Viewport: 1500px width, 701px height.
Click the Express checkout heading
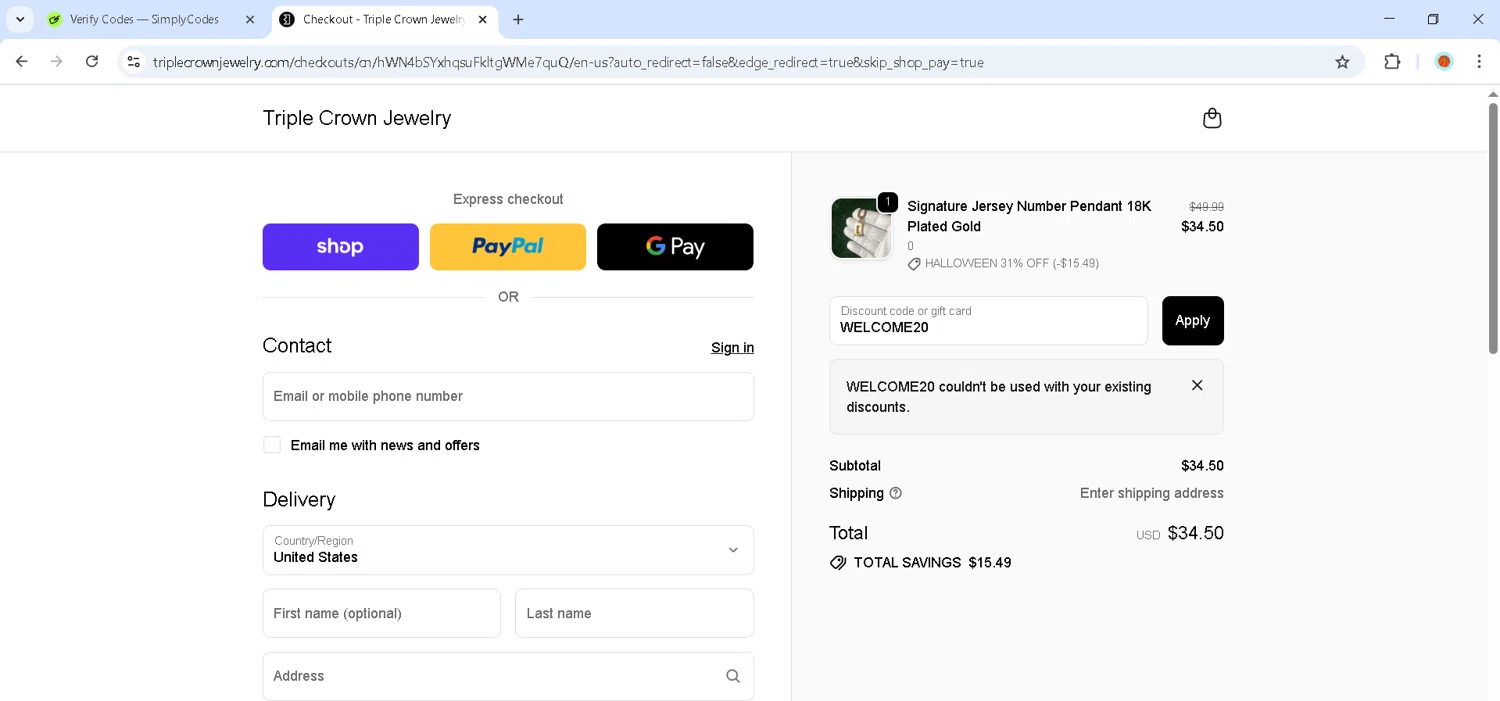(x=508, y=199)
